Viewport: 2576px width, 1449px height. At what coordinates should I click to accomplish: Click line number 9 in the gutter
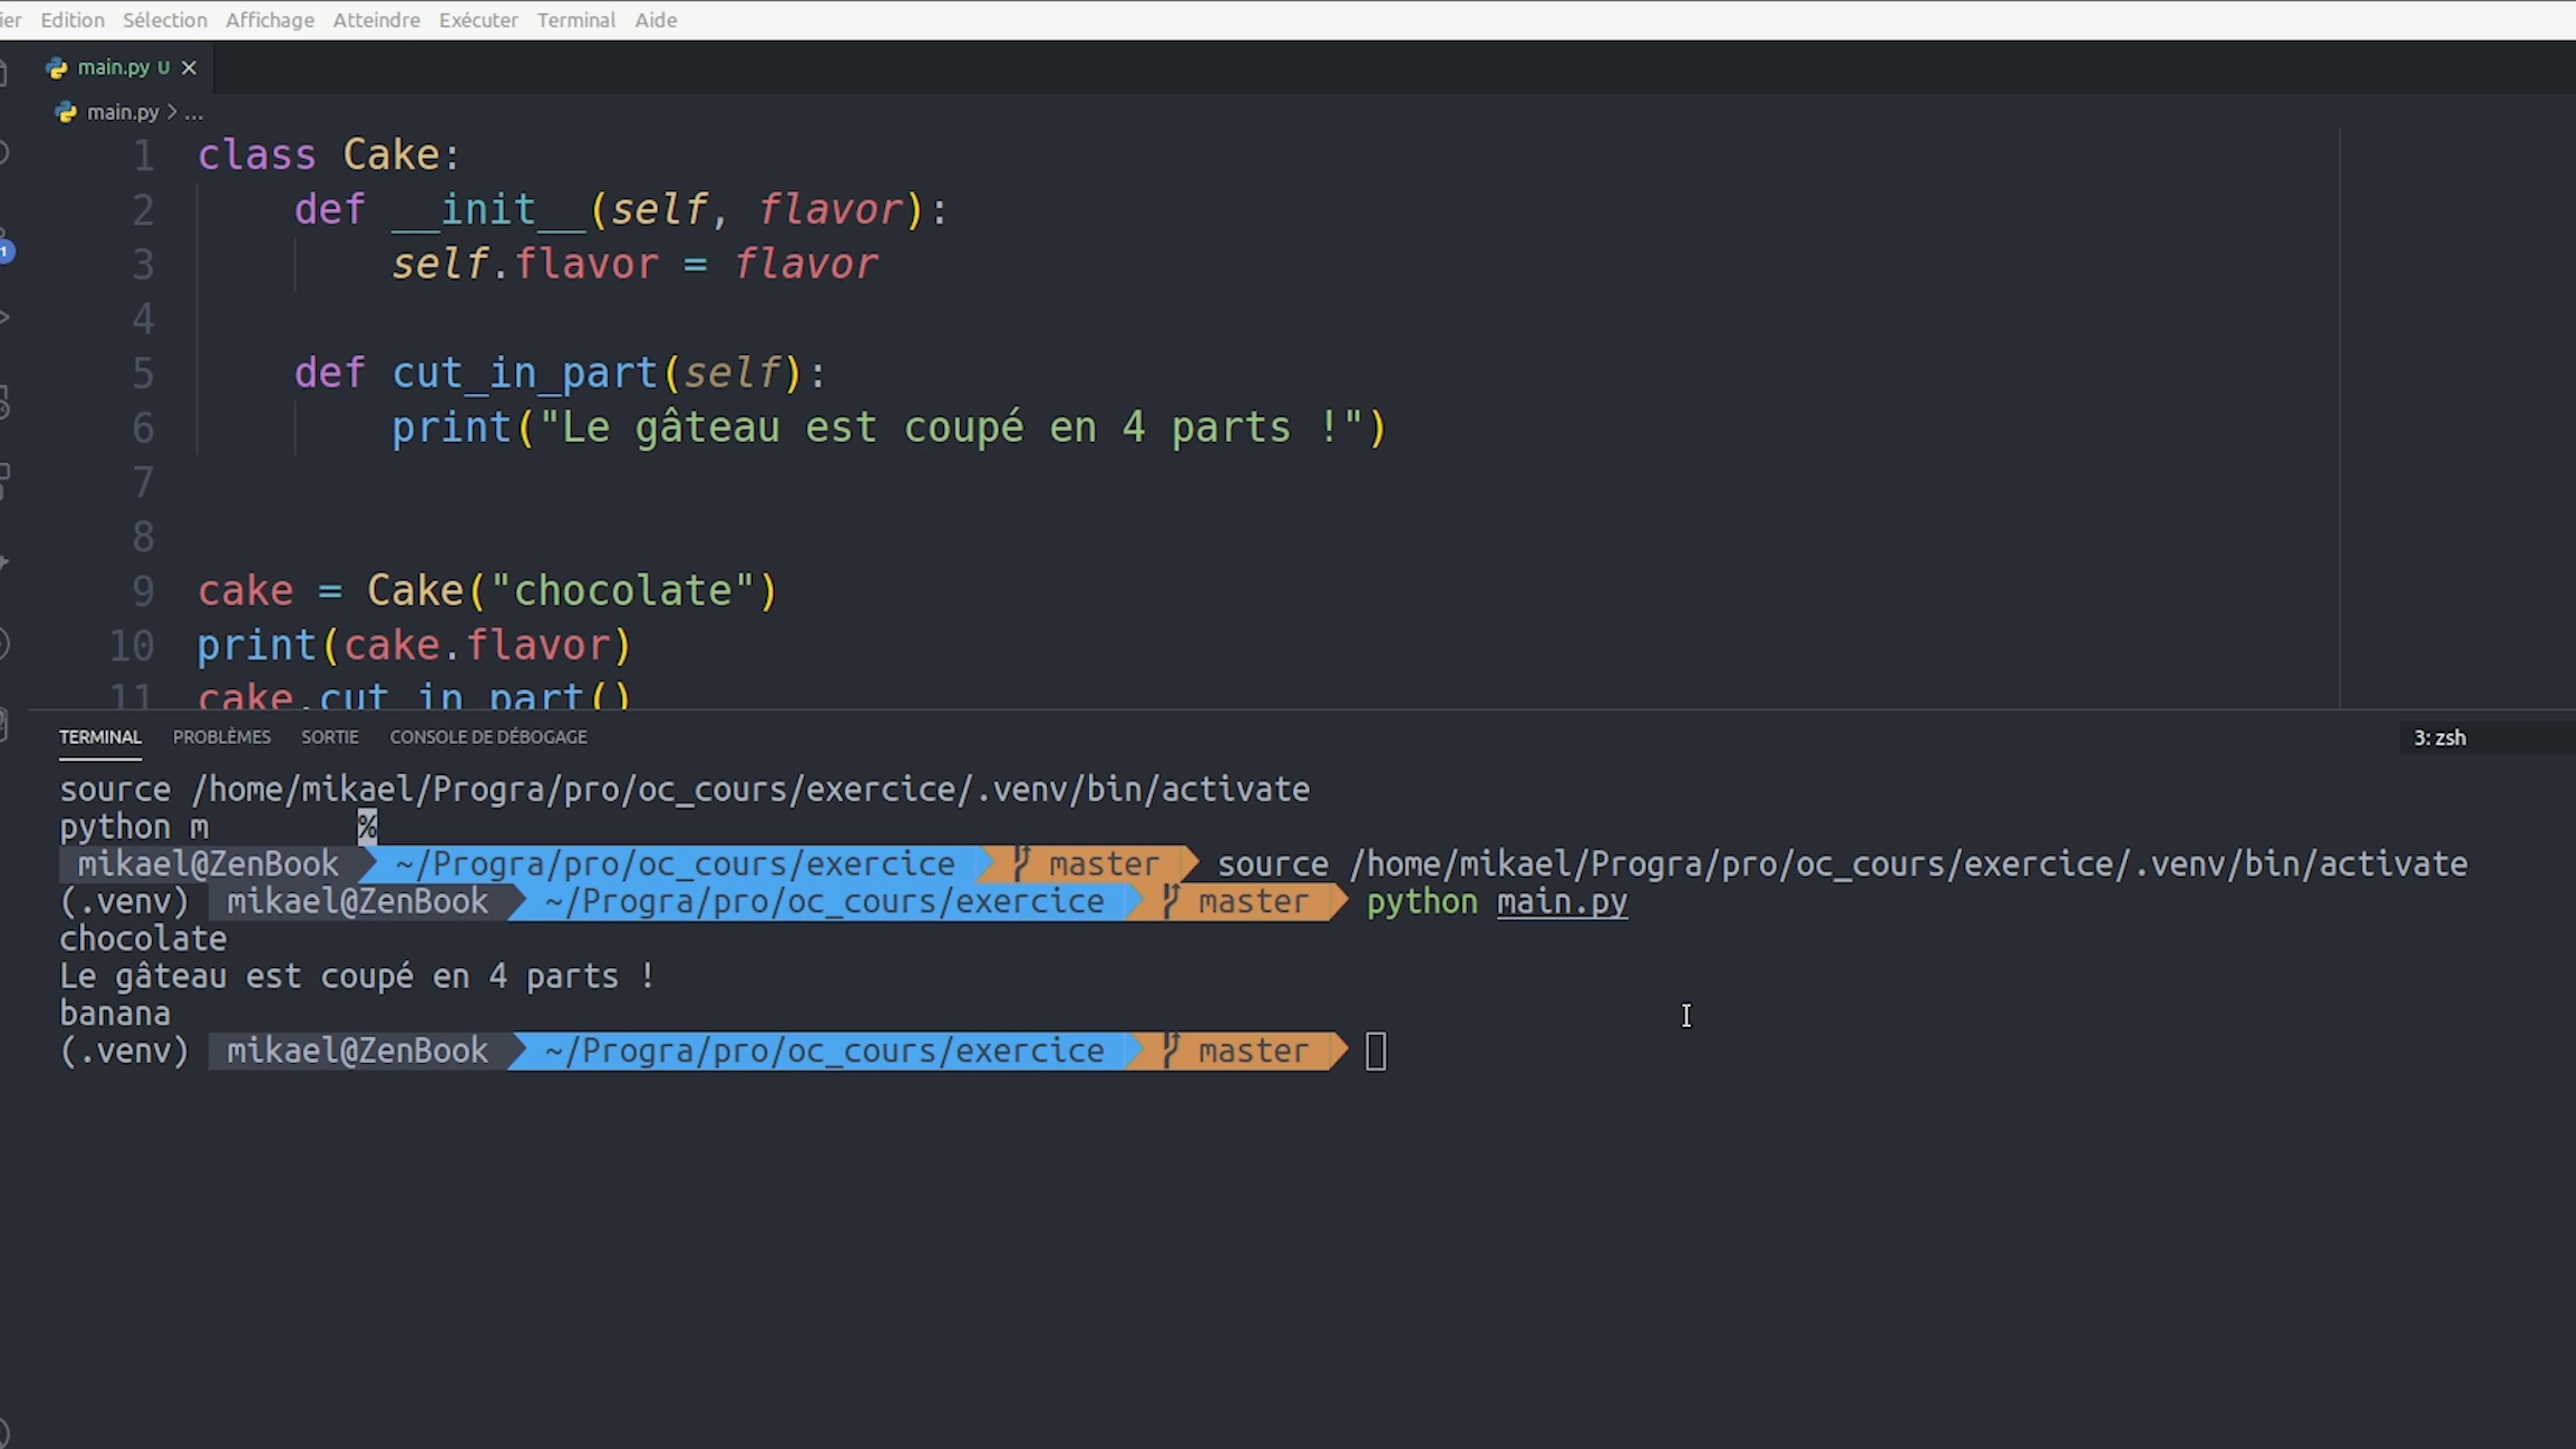click(143, 591)
